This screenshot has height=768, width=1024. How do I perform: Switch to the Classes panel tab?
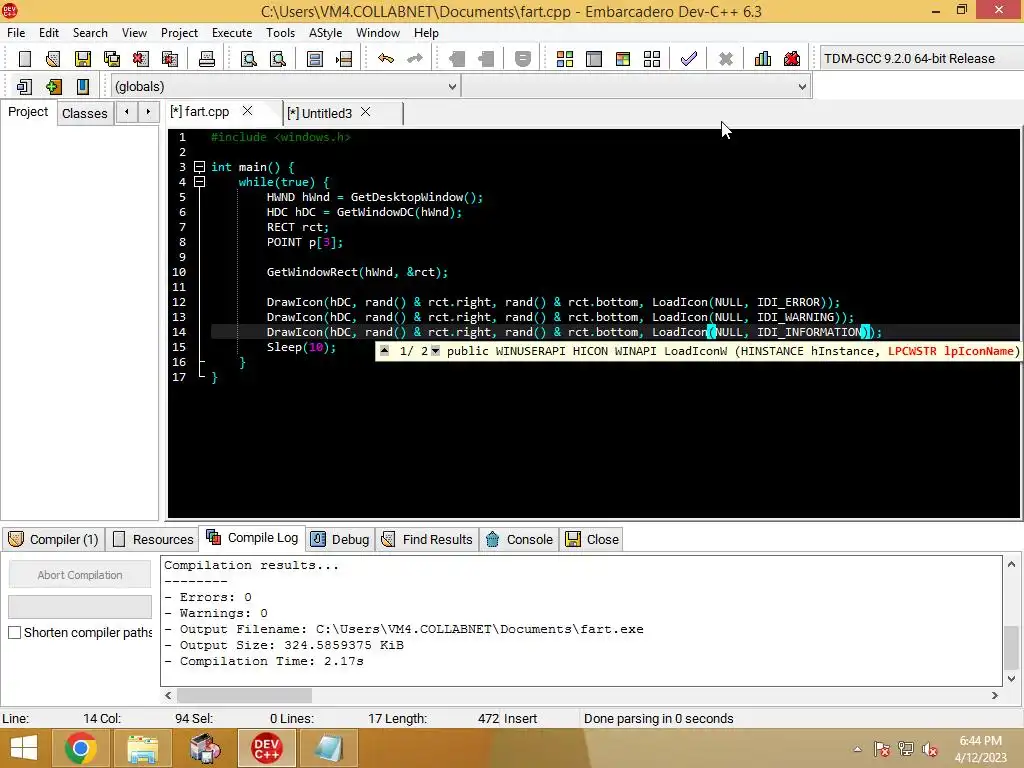[84, 113]
